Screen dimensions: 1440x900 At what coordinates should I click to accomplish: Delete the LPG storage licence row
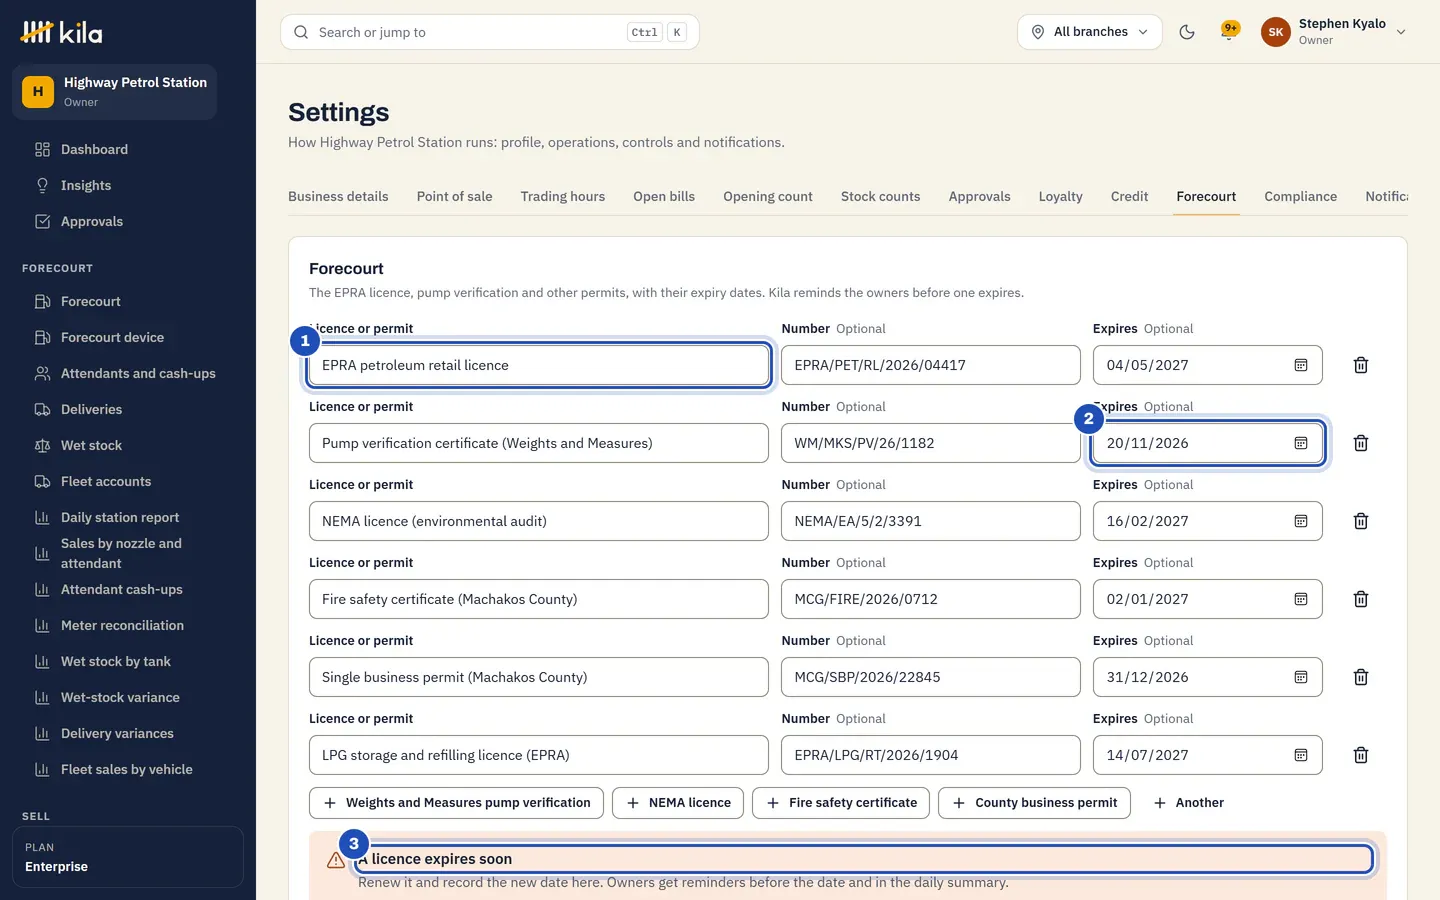point(1360,755)
